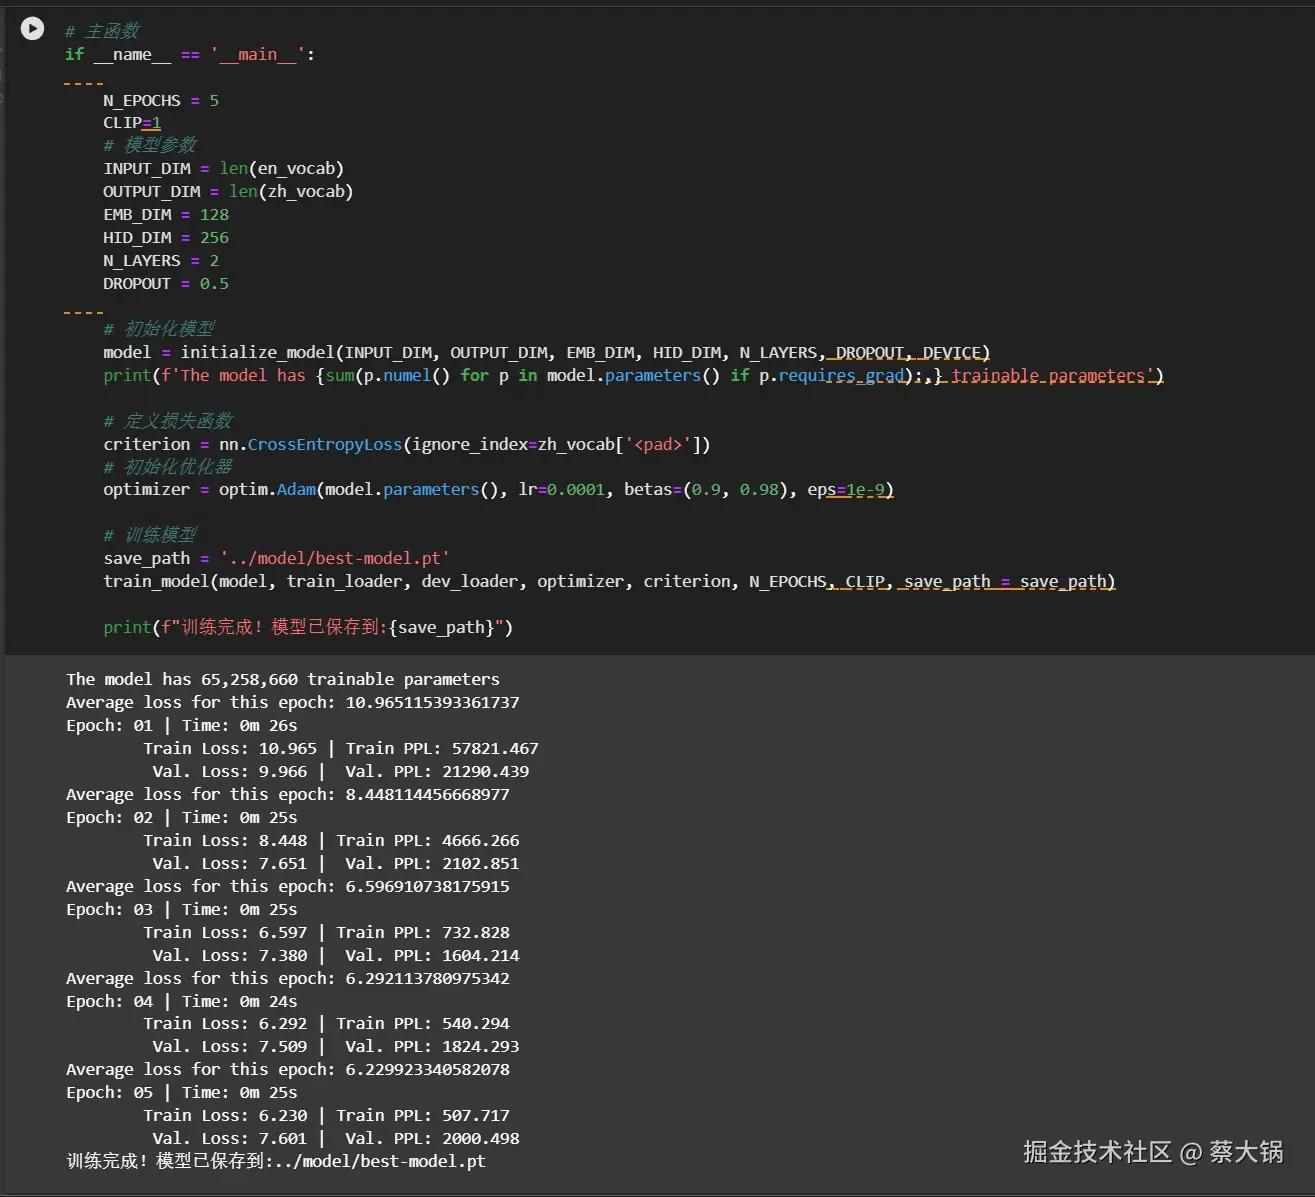Click 'Train Loss: 8.448' output line
The height and width of the screenshot is (1197, 1315).
point(331,841)
